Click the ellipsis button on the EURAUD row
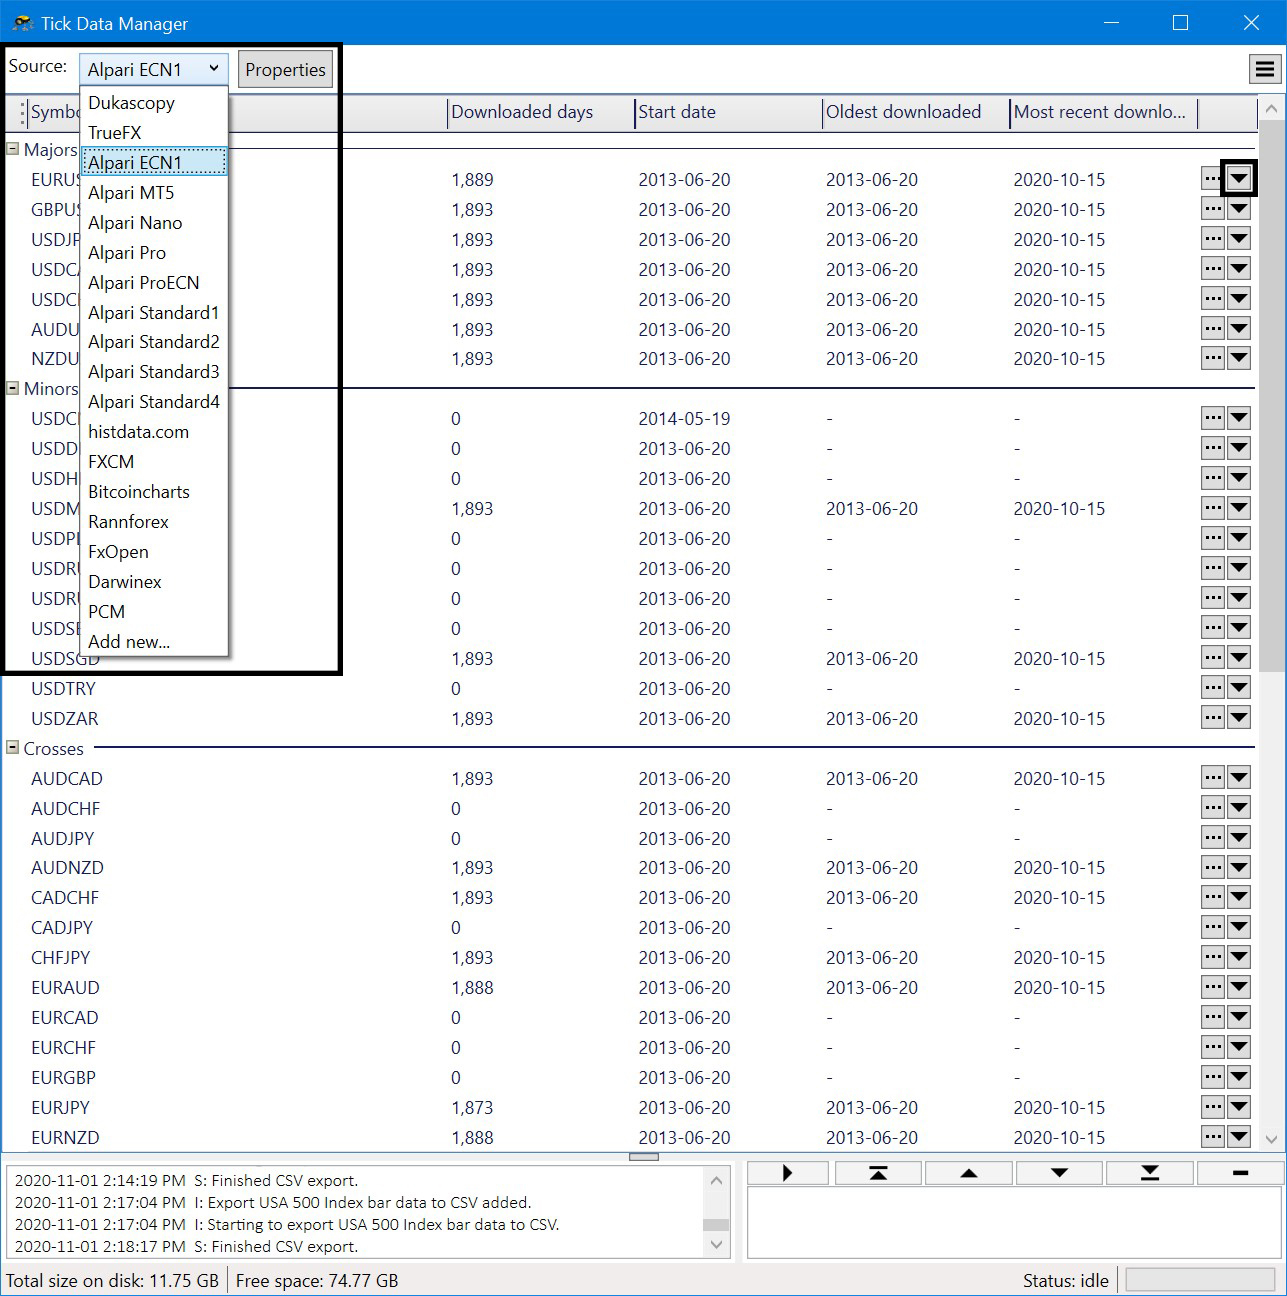Image resolution: width=1287 pixels, height=1296 pixels. (x=1213, y=988)
